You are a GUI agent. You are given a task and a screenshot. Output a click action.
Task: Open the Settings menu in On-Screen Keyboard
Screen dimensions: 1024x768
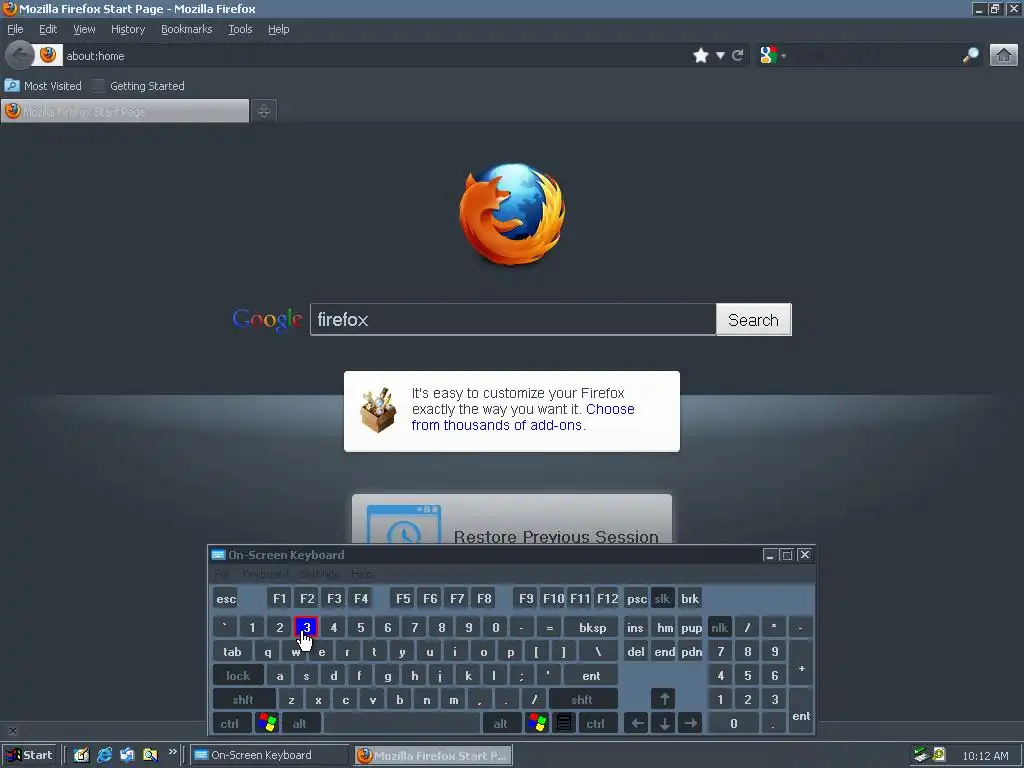[320, 574]
